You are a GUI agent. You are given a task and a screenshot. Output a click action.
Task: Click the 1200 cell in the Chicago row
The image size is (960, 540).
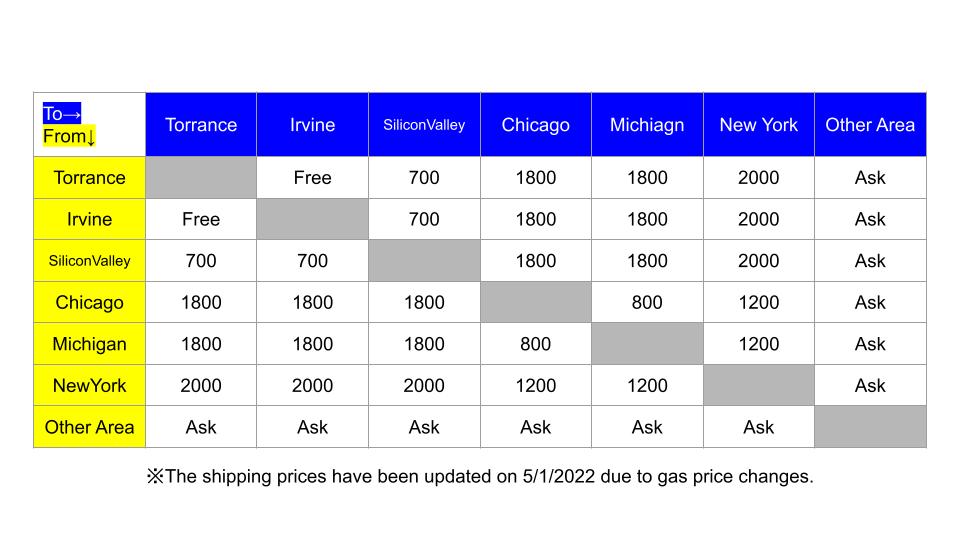pos(758,302)
